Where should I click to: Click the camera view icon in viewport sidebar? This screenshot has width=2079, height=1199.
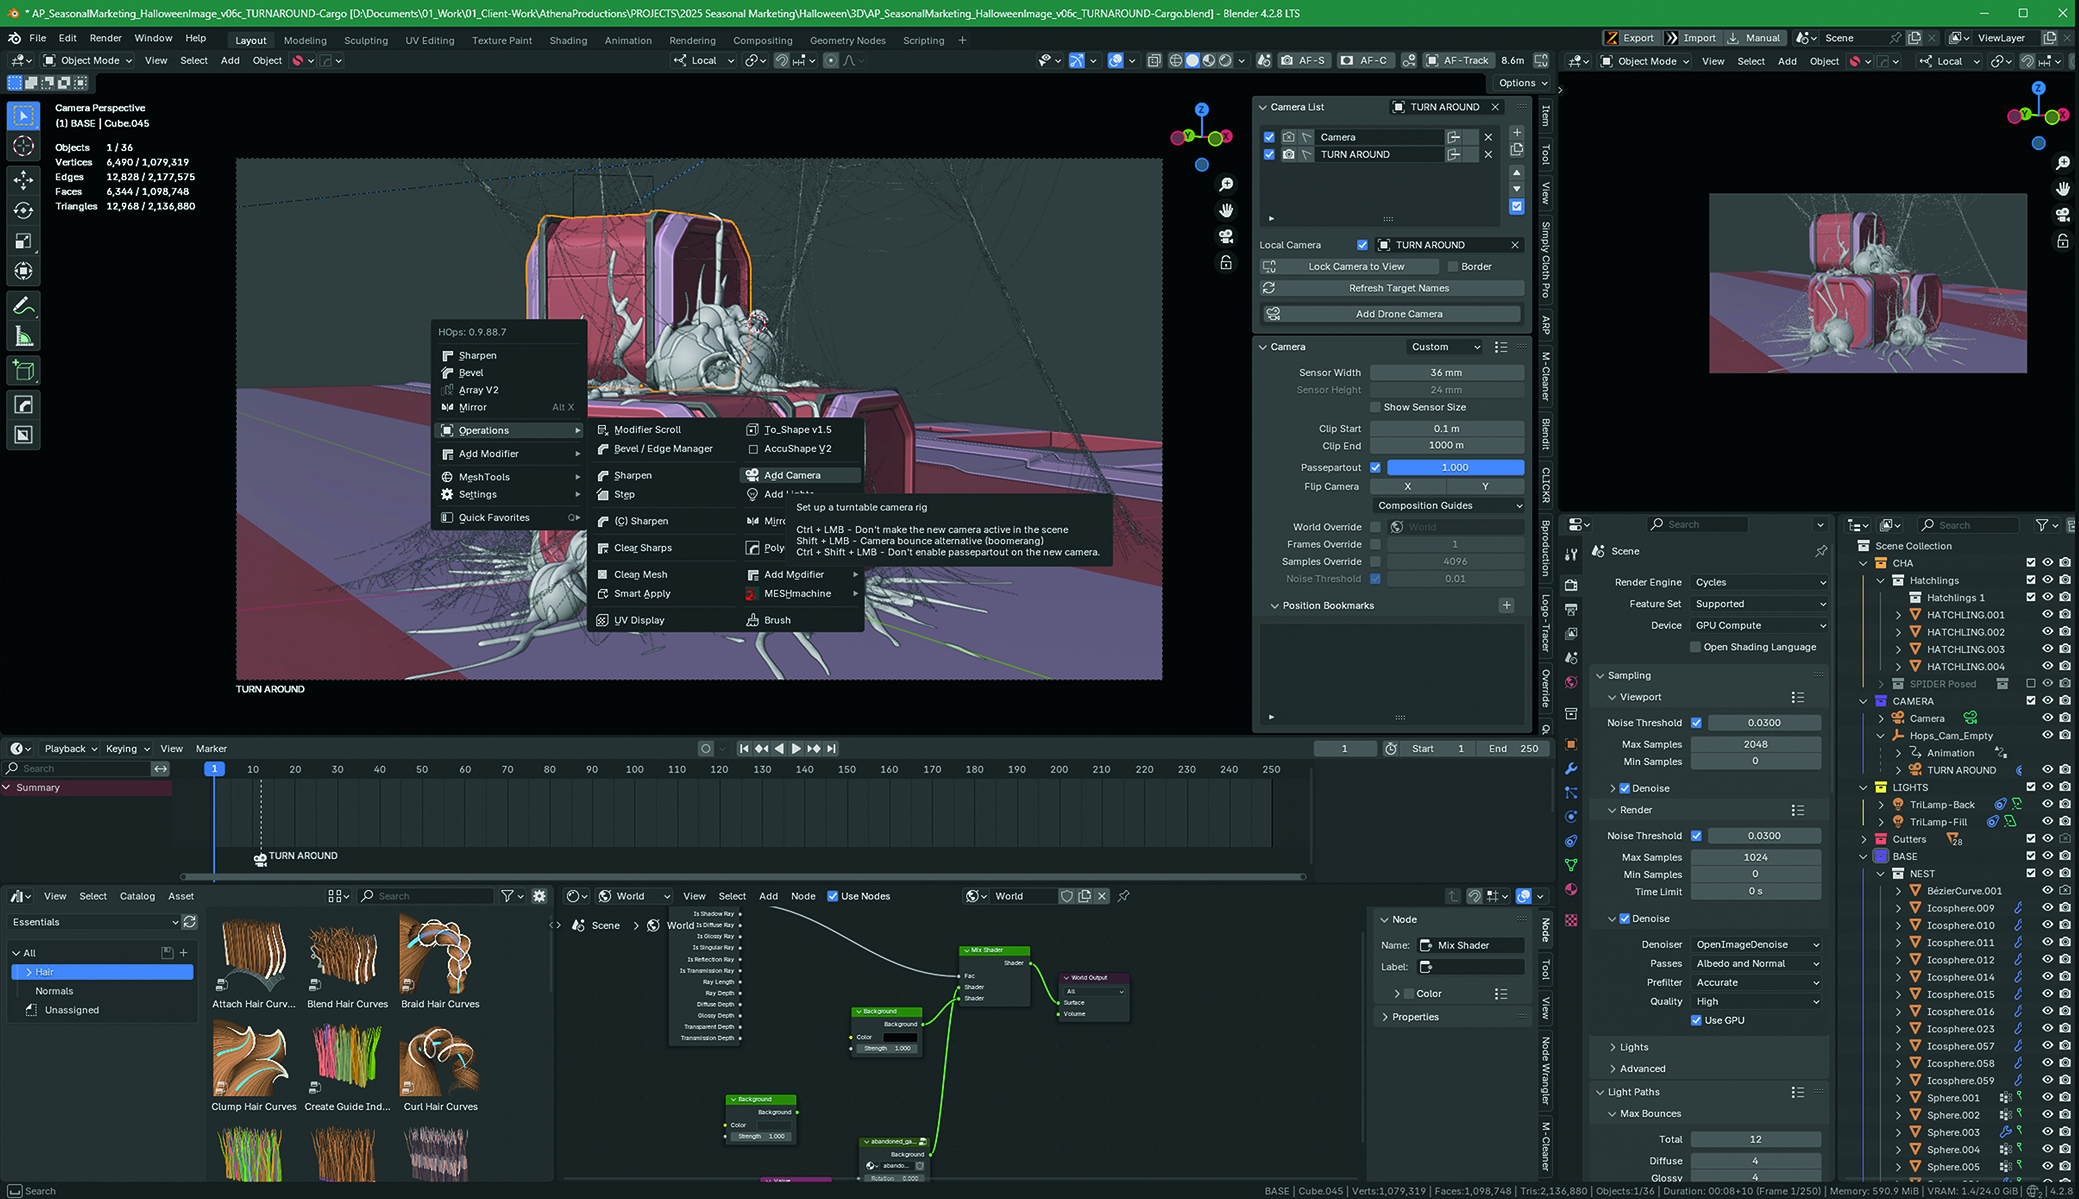(1226, 236)
